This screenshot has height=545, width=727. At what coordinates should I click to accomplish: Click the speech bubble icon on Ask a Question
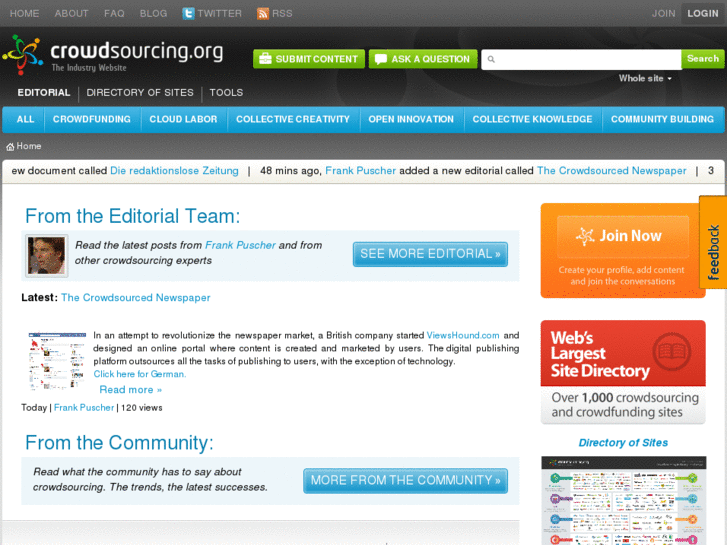pos(381,59)
